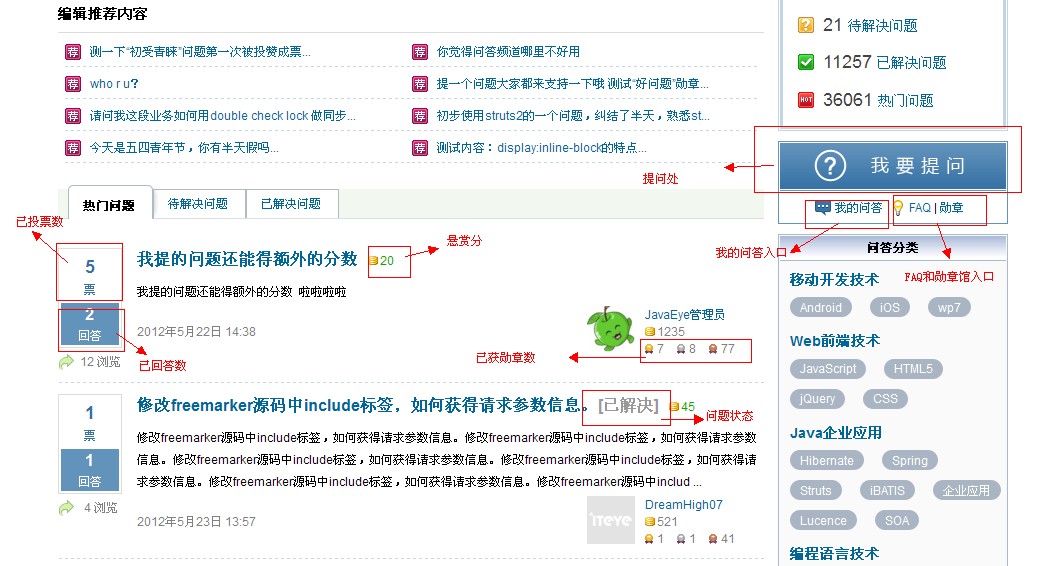The width and height of the screenshot is (1042, 566).
Task: Select the Hibernate category tag
Action: (827, 460)
